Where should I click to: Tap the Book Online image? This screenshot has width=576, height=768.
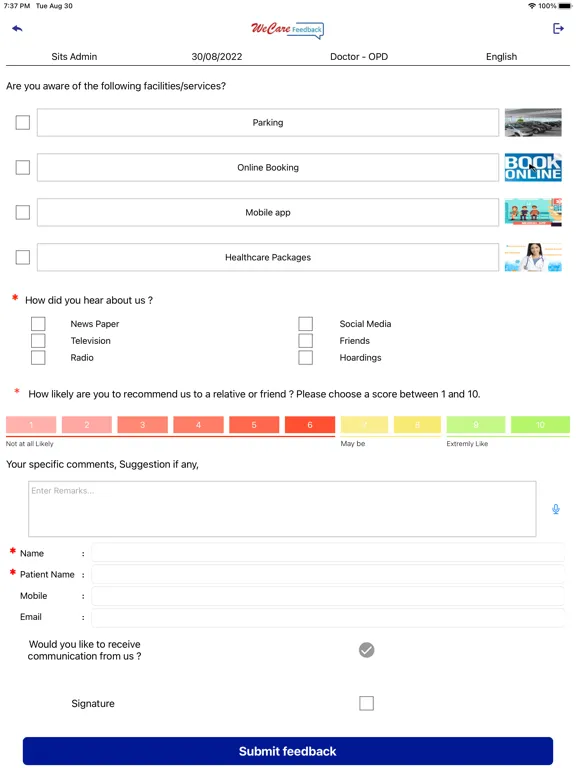533,168
